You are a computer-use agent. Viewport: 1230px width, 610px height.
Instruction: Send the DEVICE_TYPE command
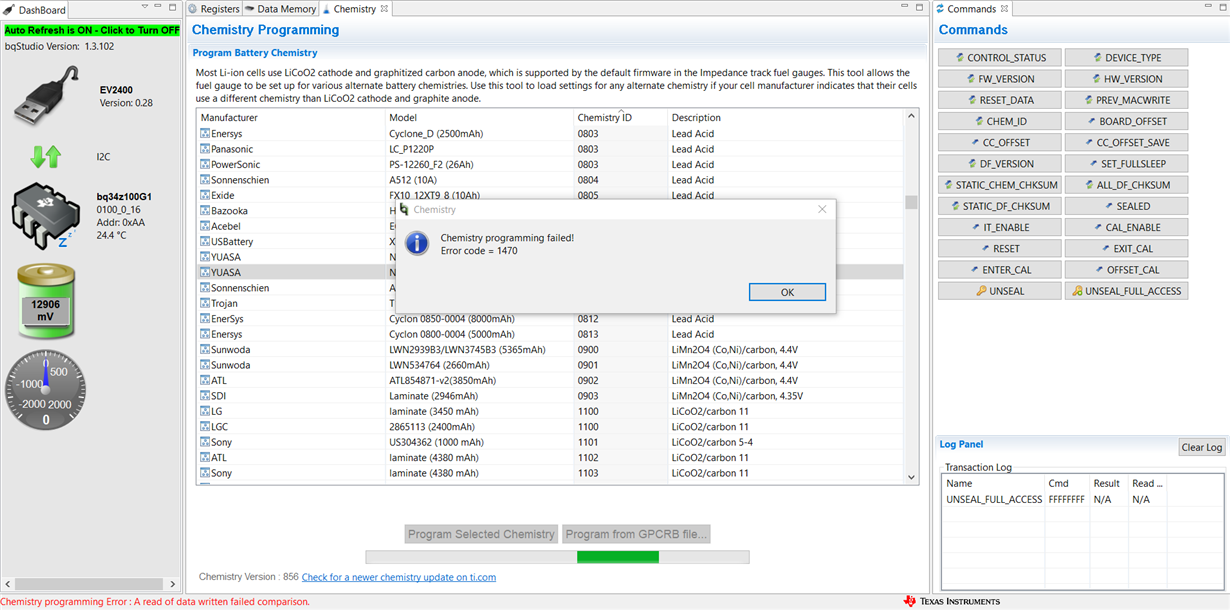(1126, 58)
